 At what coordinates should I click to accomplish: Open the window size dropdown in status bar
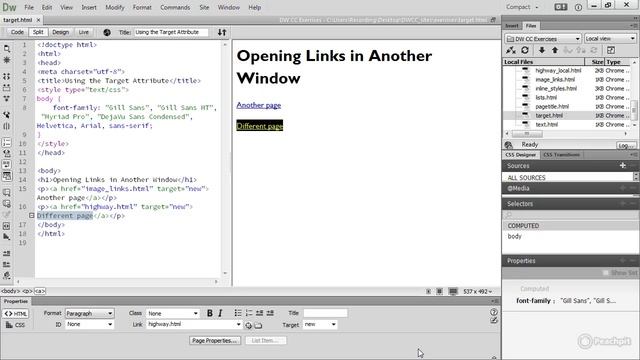click(x=478, y=291)
